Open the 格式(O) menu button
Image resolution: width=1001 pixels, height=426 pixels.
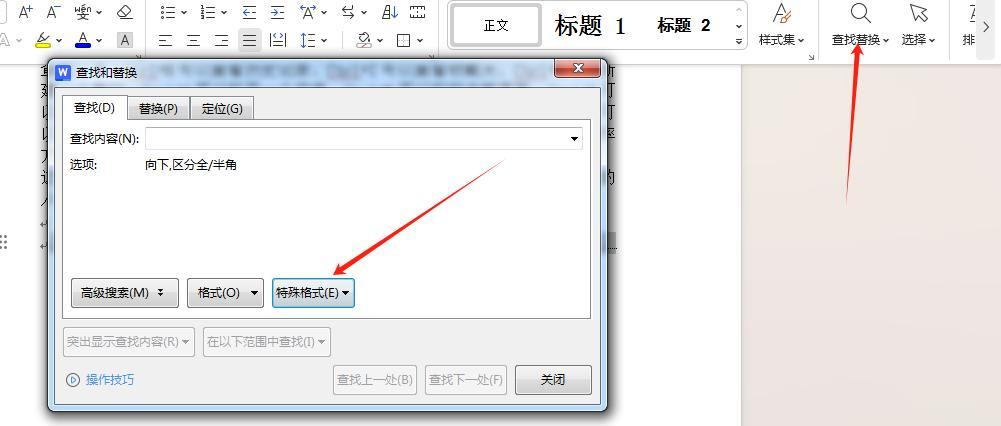pos(225,293)
